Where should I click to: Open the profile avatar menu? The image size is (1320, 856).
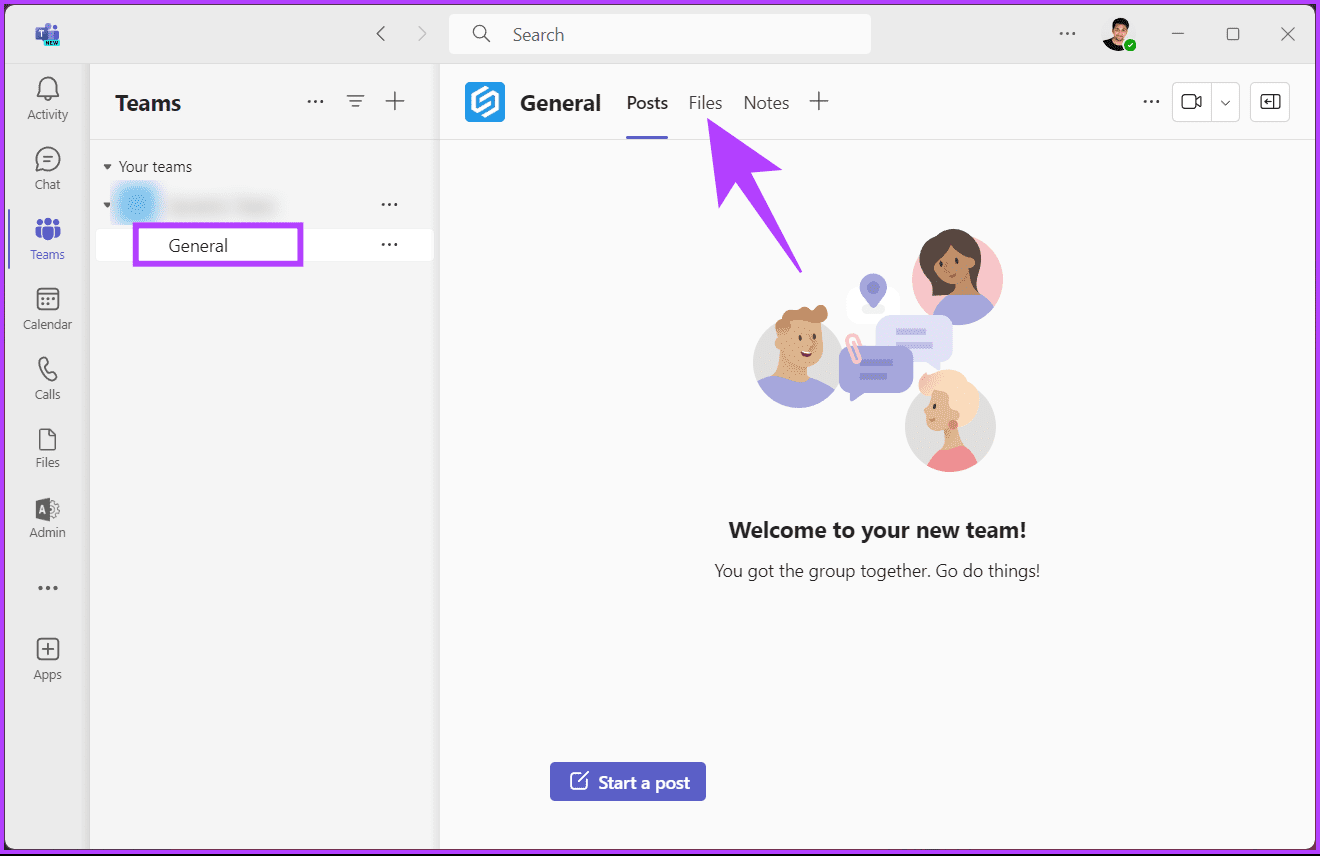(1118, 35)
